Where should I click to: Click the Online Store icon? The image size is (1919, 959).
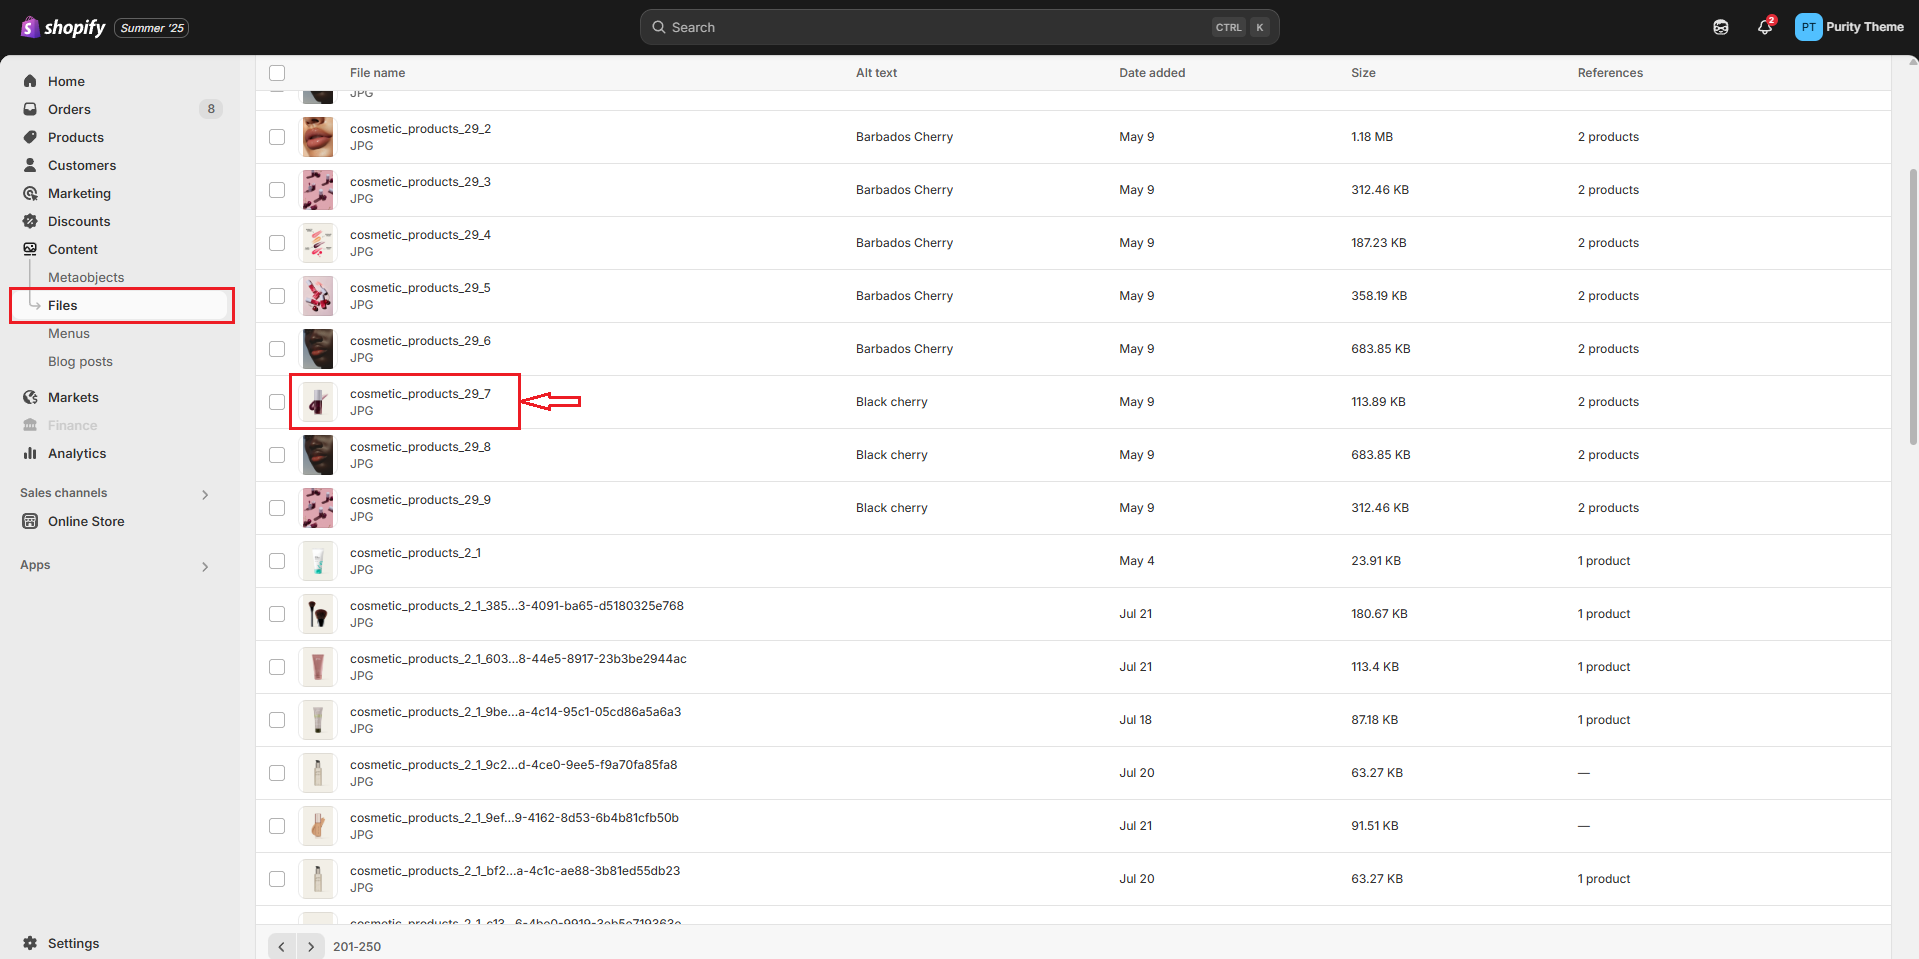(x=30, y=521)
